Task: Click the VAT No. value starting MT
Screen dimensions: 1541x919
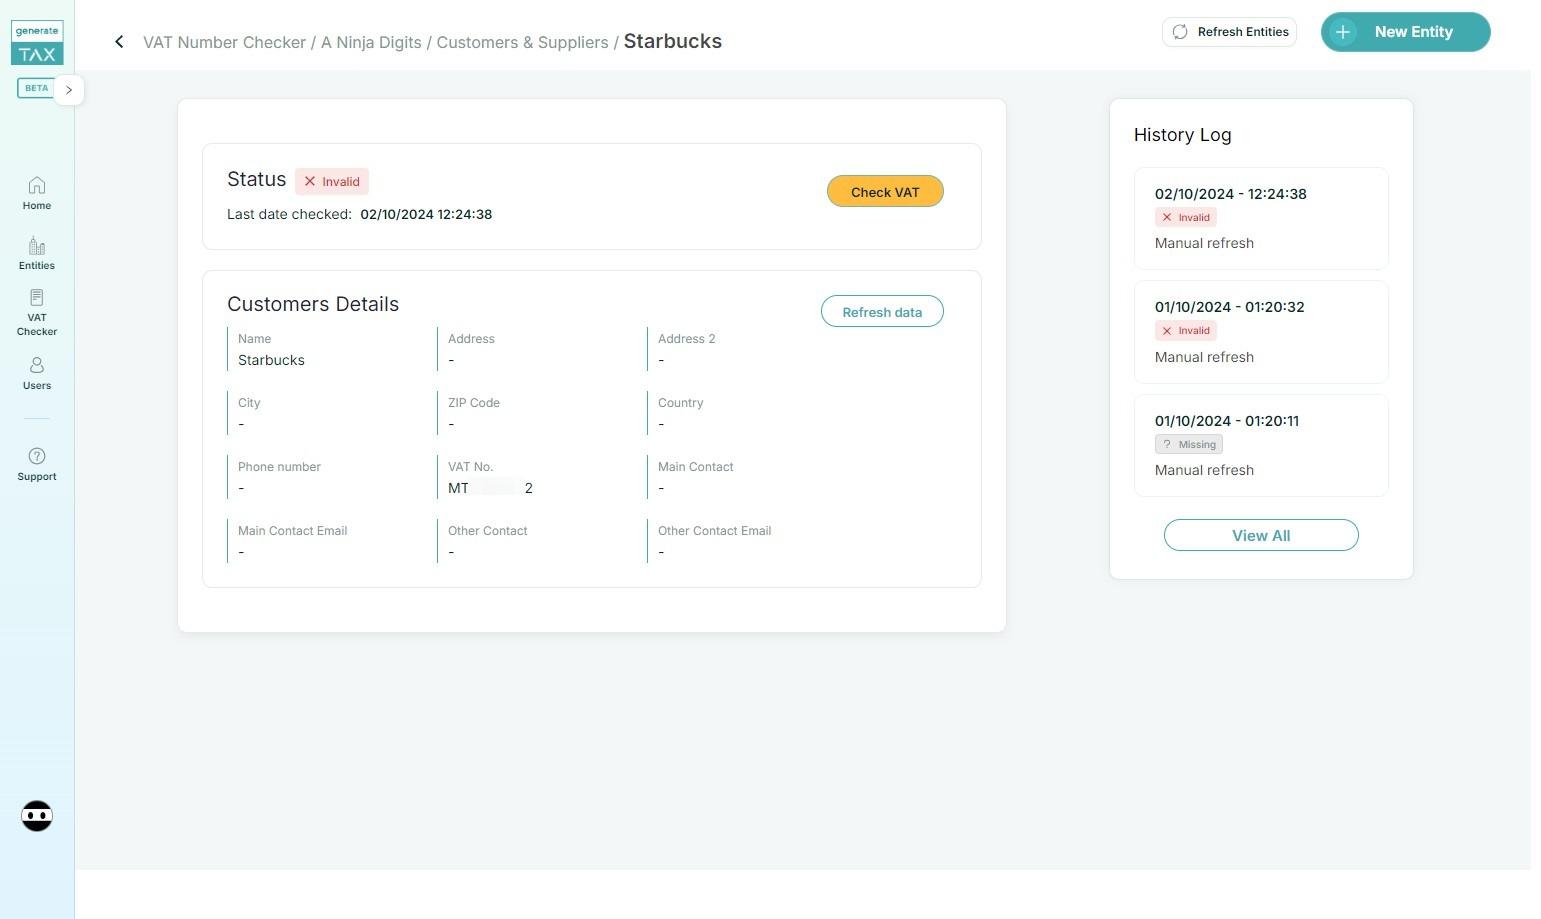Action: click(490, 488)
